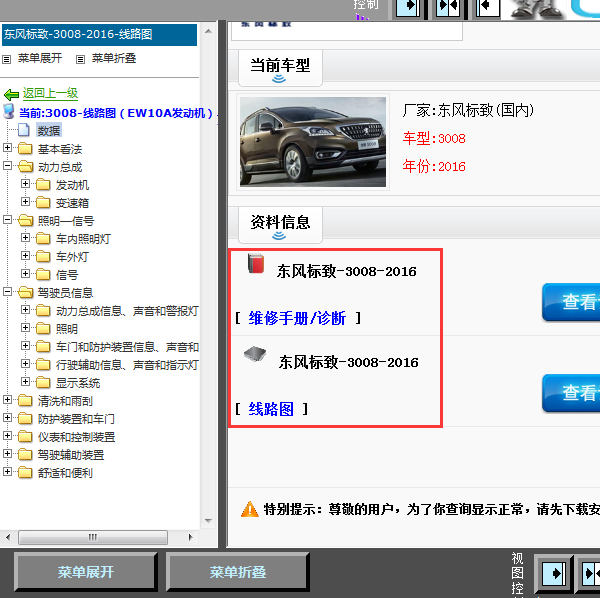The image size is (600, 598).
Task: Collapse the 驾驶员信息 tree node
Action: (7, 292)
